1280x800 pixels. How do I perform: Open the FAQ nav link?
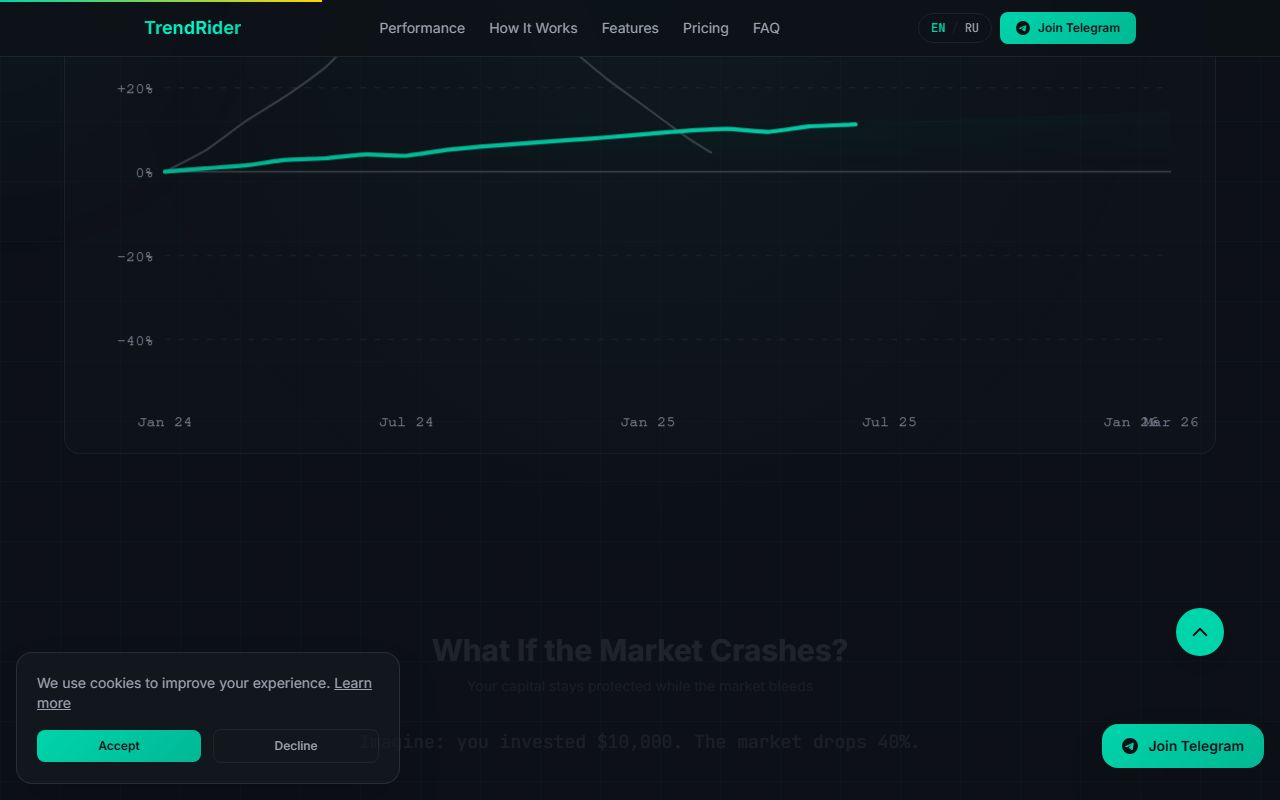(766, 28)
